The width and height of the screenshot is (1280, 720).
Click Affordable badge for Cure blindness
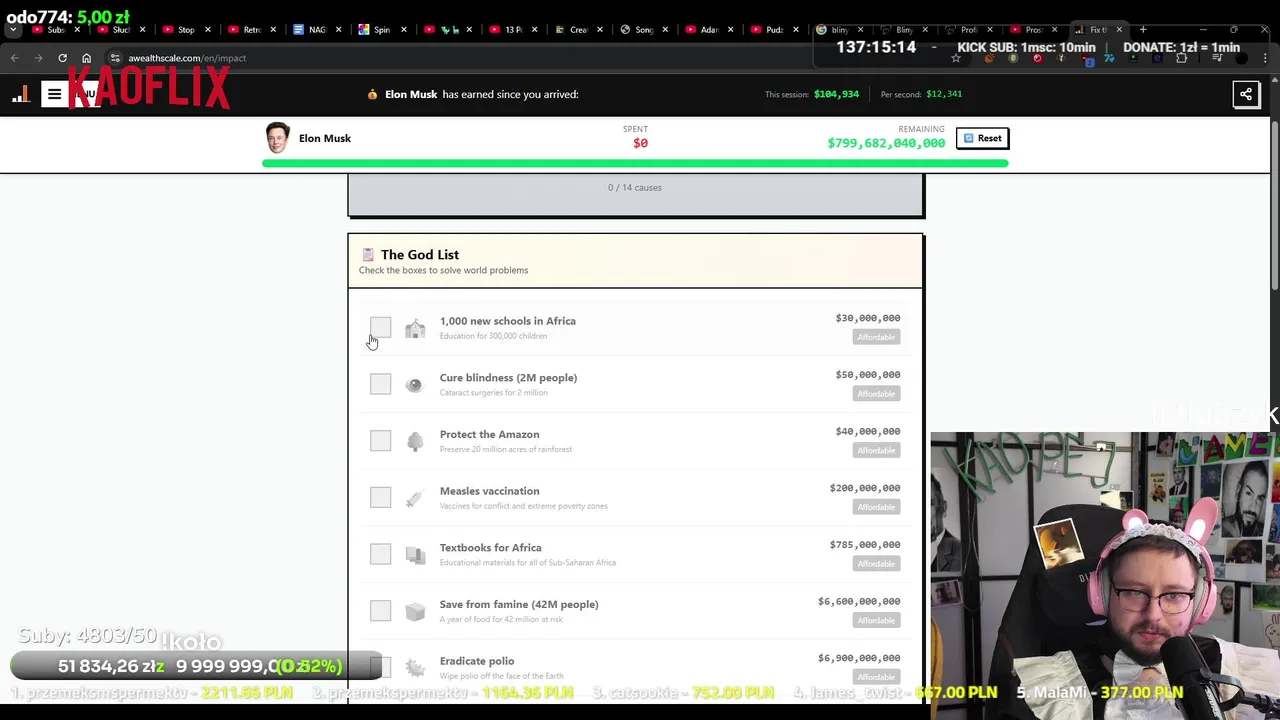(x=876, y=394)
